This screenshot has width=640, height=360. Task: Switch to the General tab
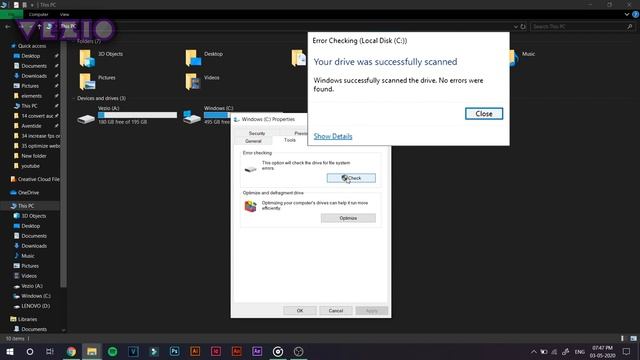click(253, 141)
